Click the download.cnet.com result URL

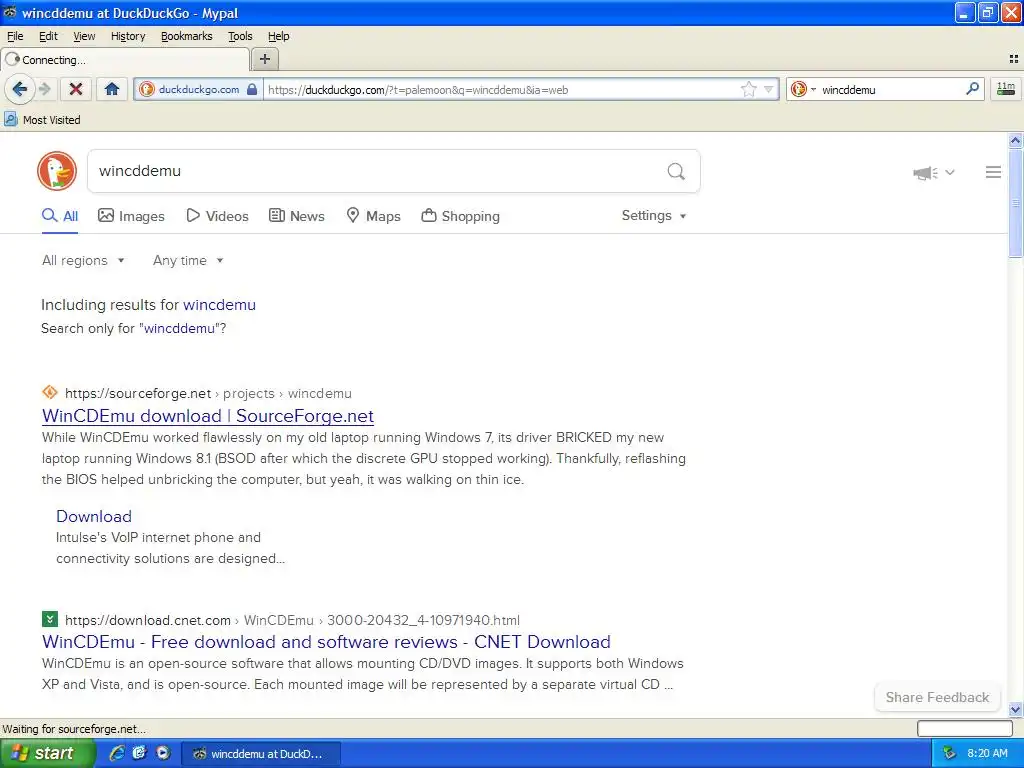click(x=293, y=620)
